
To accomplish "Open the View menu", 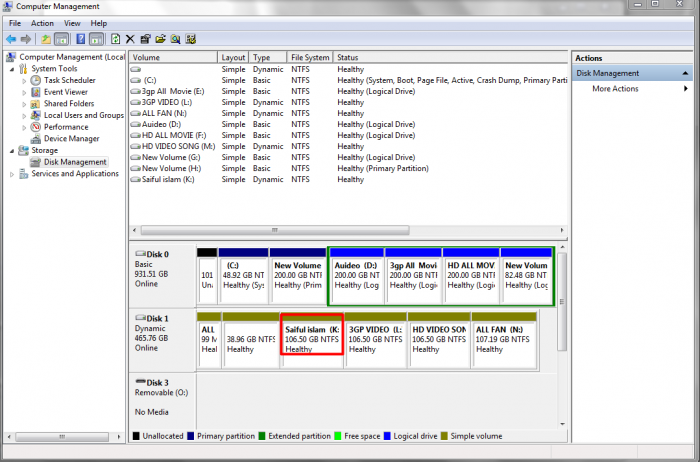I will click(72, 23).
